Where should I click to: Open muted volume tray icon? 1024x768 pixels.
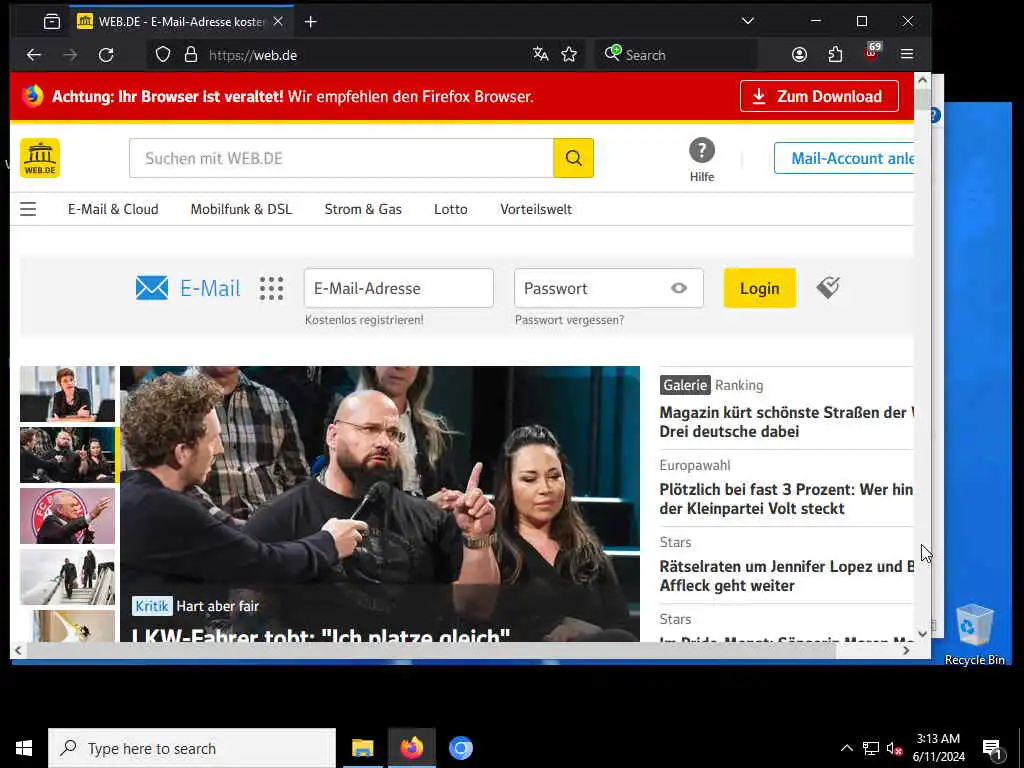[894, 748]
